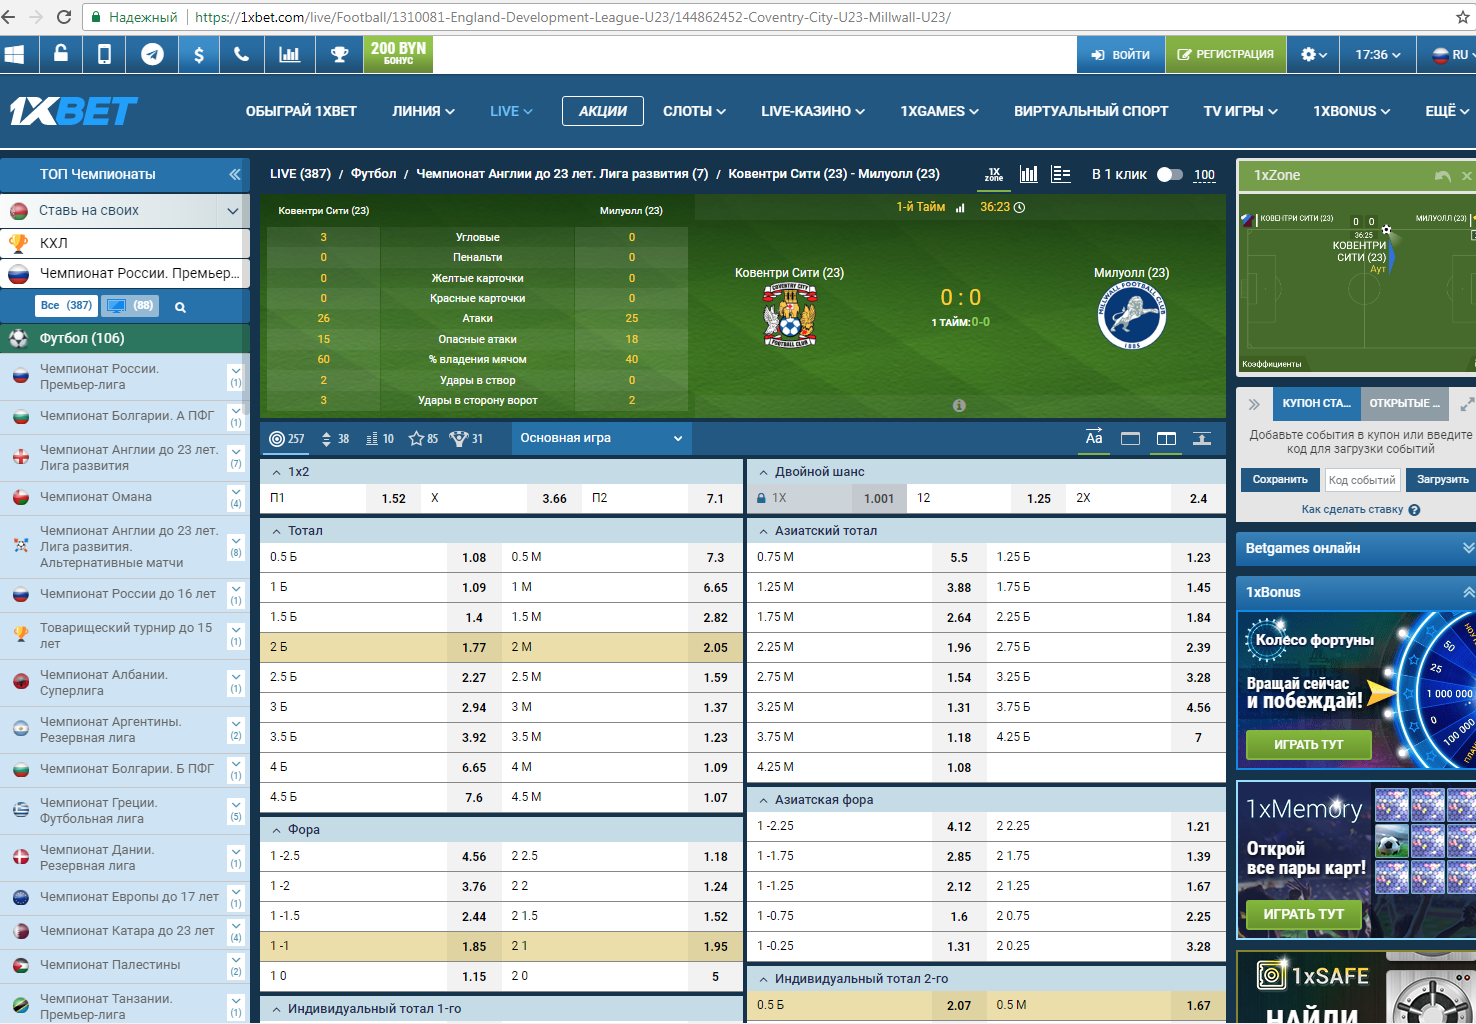The height and width of the screenshot is (1024, 1476).
Task: Select the star 85 markets filter
Action: [424, 438]
